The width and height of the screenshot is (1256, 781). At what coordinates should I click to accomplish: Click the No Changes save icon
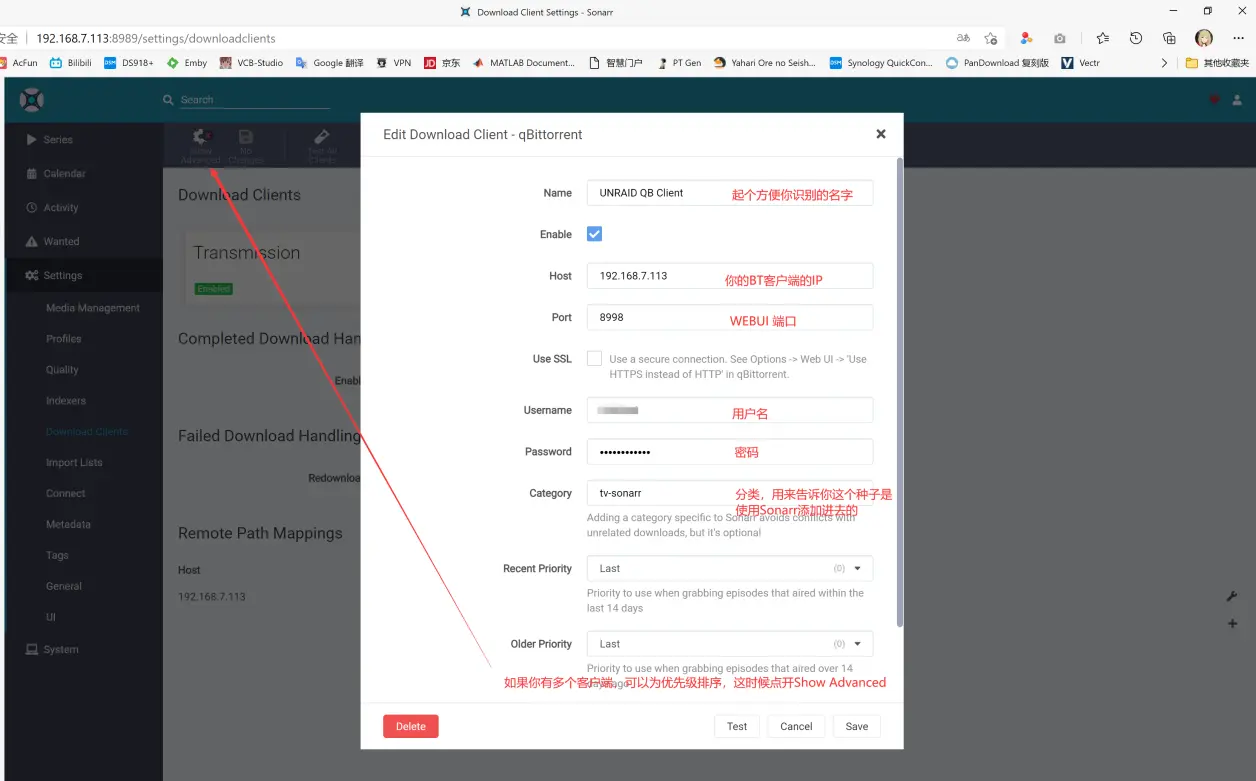[x=246, y=137]
